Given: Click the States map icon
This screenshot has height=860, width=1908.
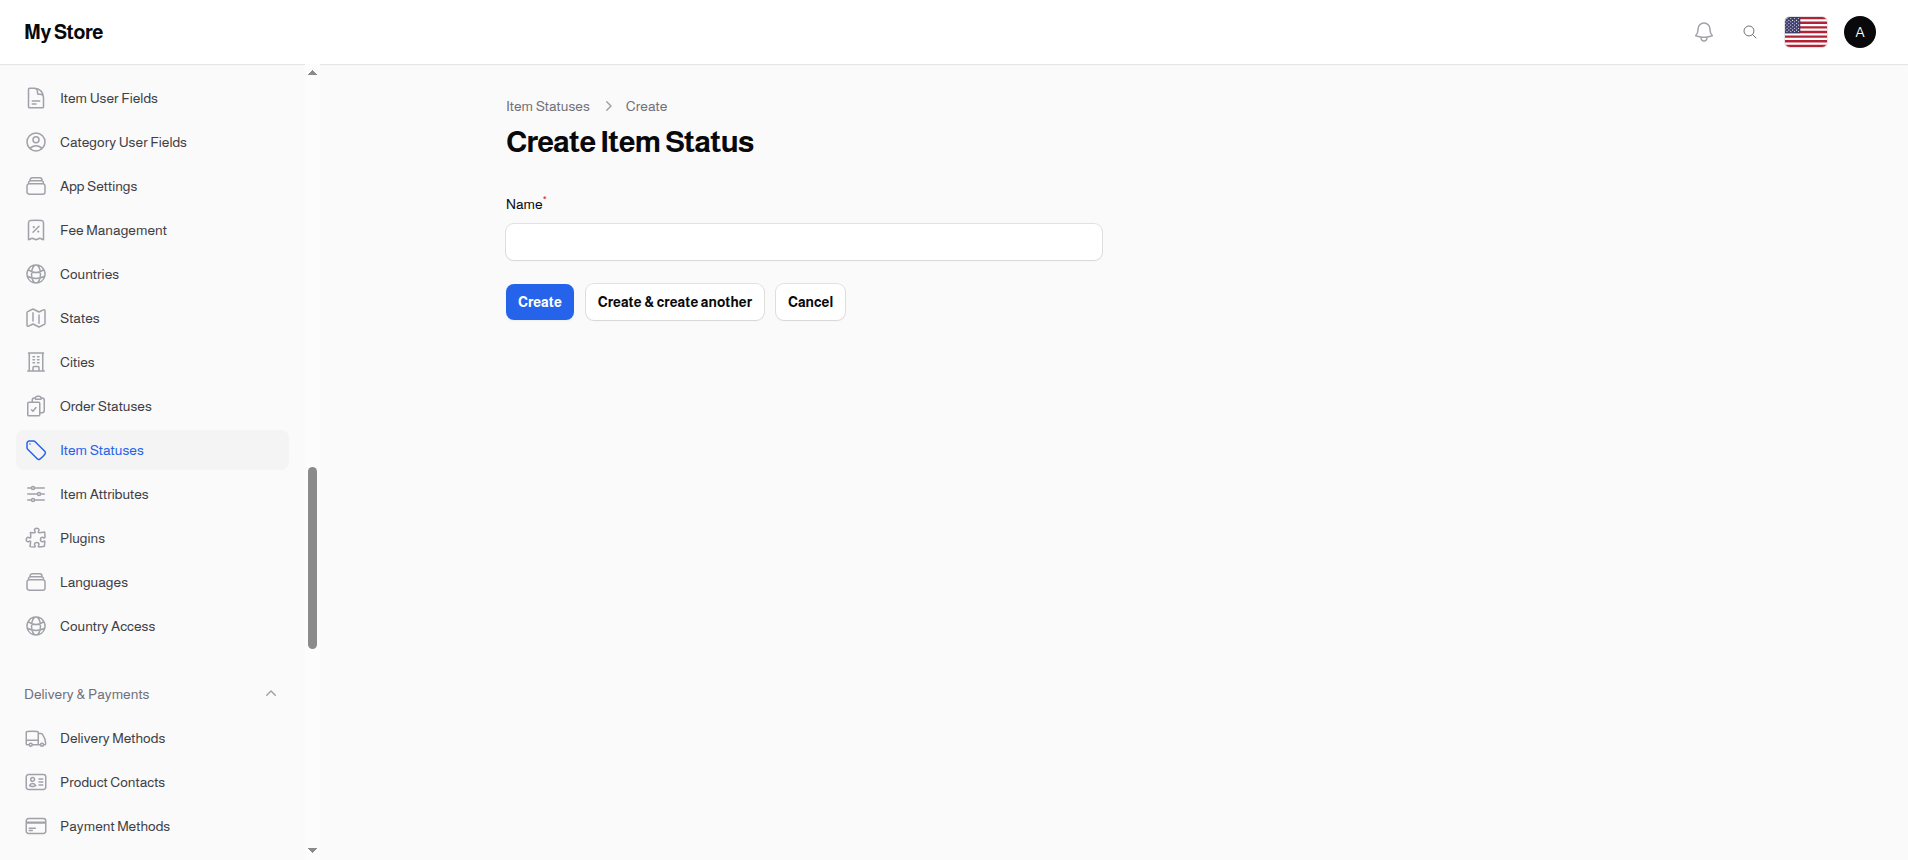Looking at the screenshot, I should point(36,318).
